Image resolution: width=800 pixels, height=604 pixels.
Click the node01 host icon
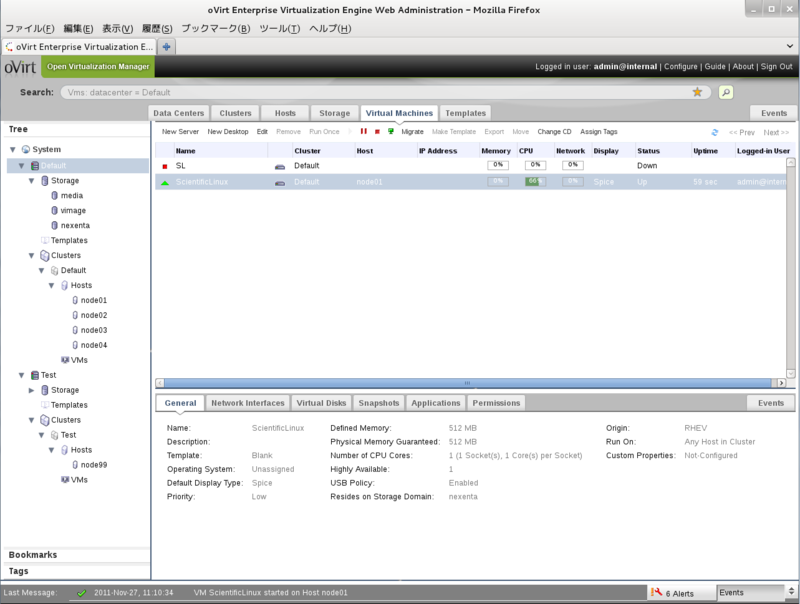tap(75, 300)
